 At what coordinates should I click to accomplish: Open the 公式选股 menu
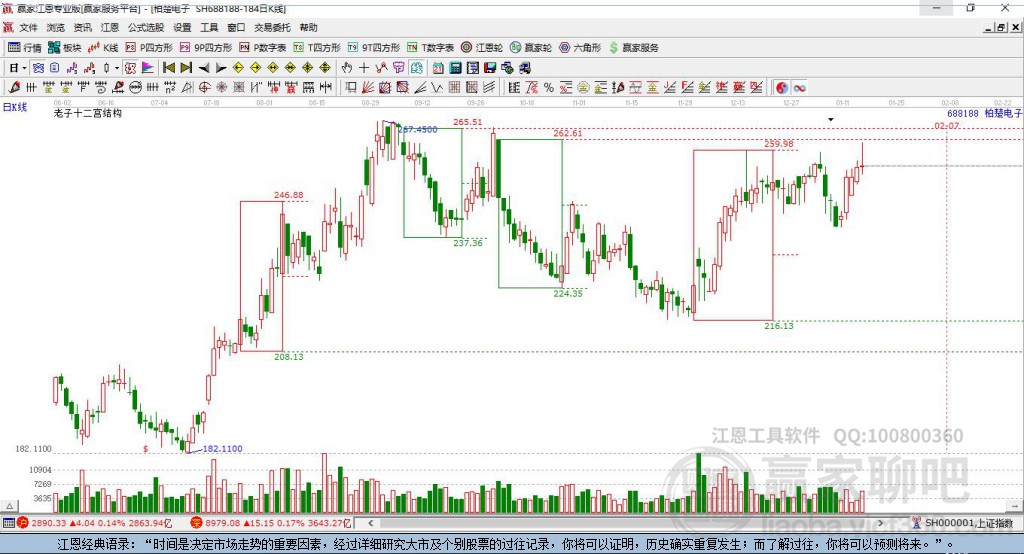pyautogui.click(x=146, y=27)
